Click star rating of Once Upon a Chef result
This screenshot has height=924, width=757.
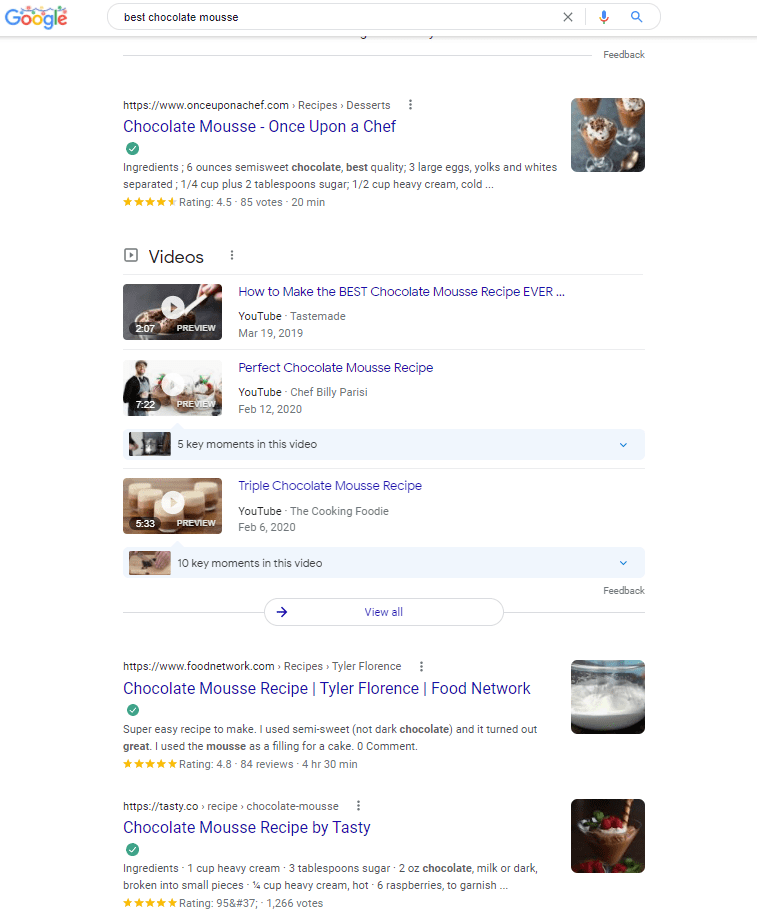(x=150, y=202)
